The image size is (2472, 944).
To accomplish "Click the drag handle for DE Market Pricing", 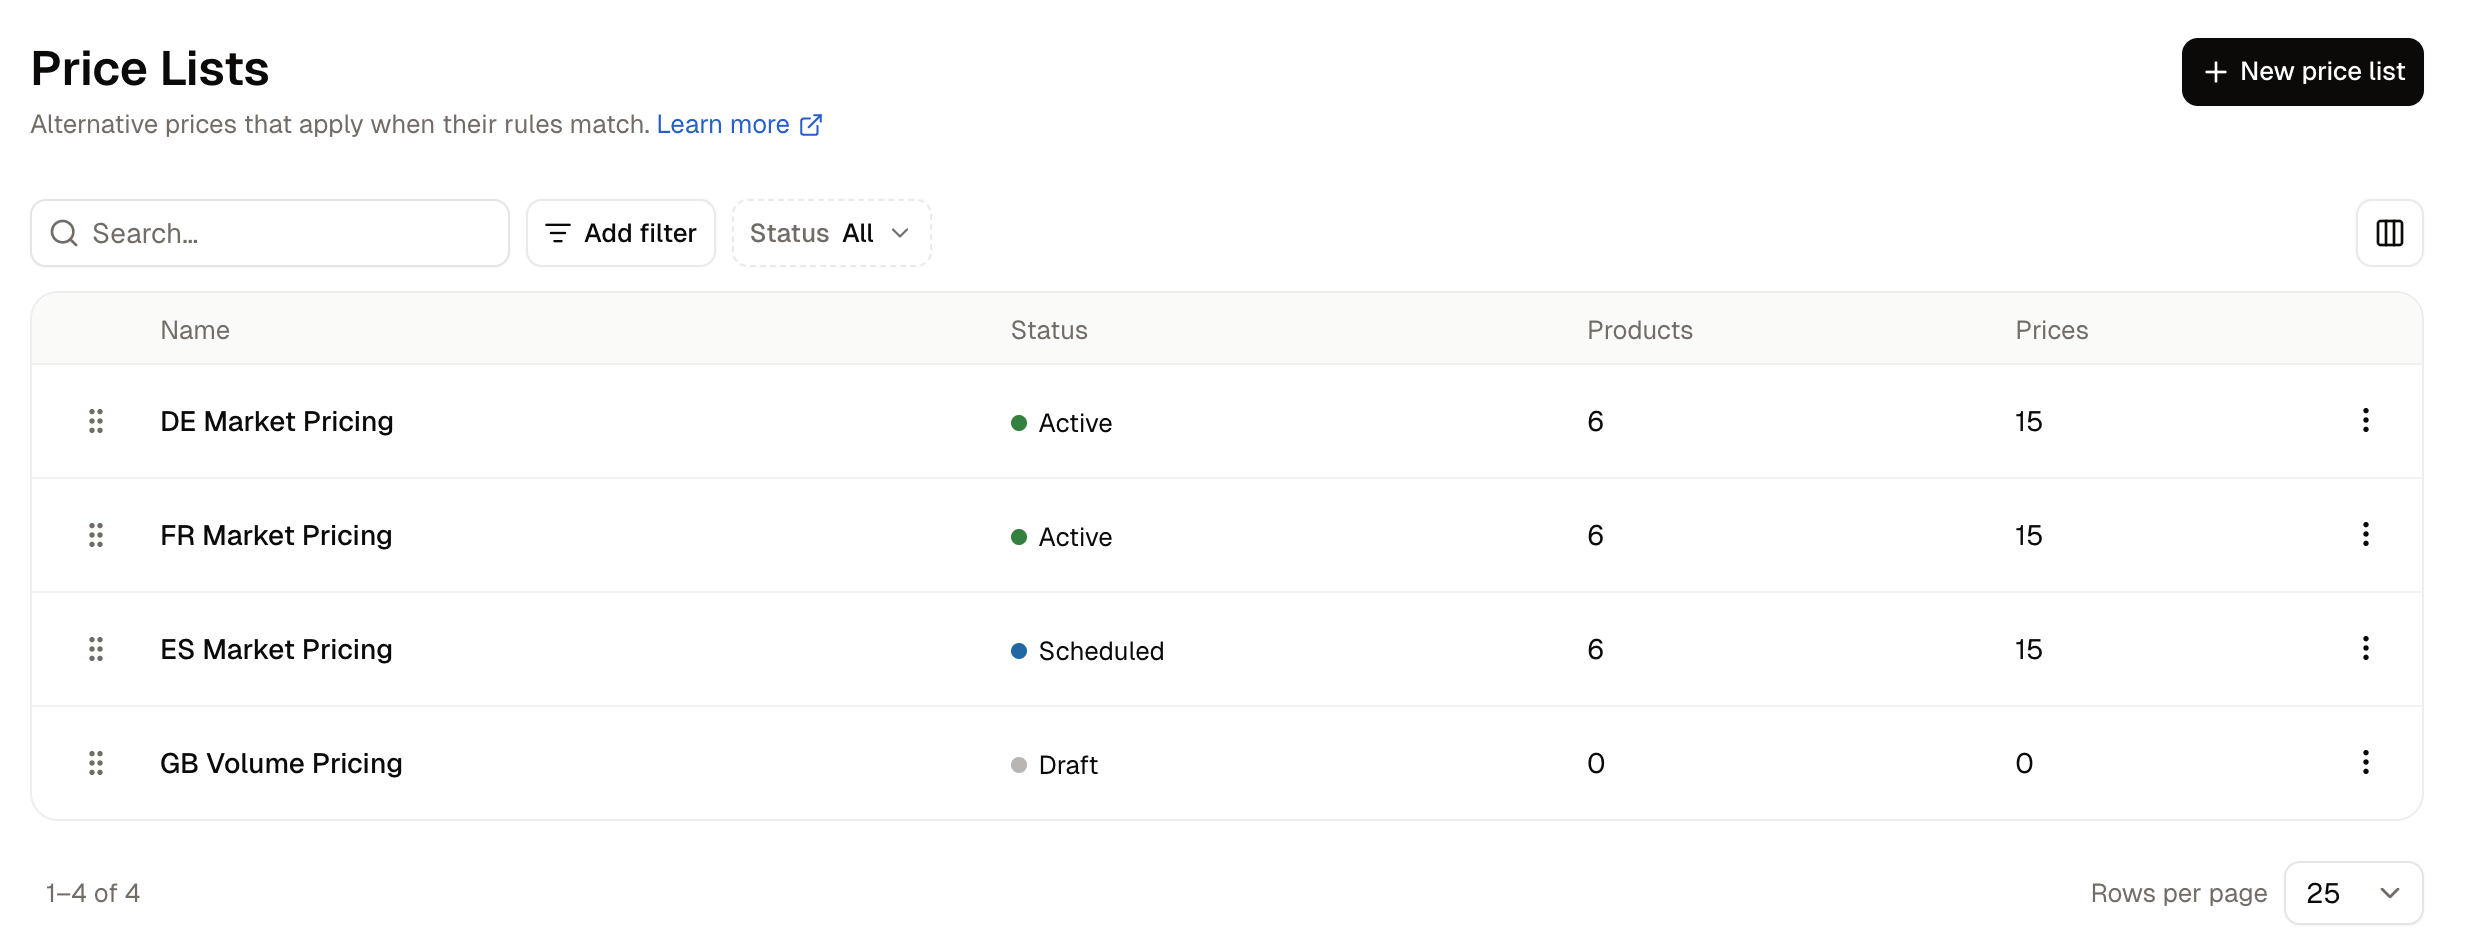I will point(96,421).
